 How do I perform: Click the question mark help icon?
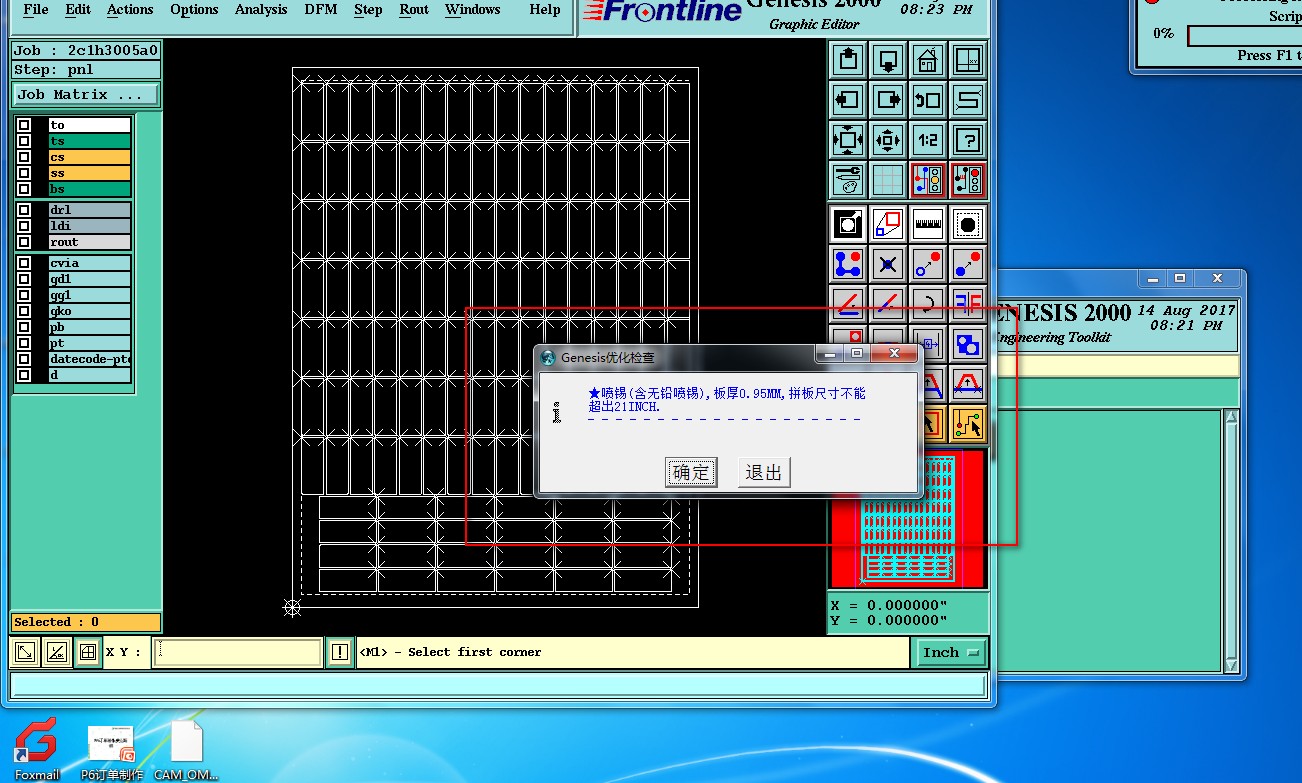968,140
